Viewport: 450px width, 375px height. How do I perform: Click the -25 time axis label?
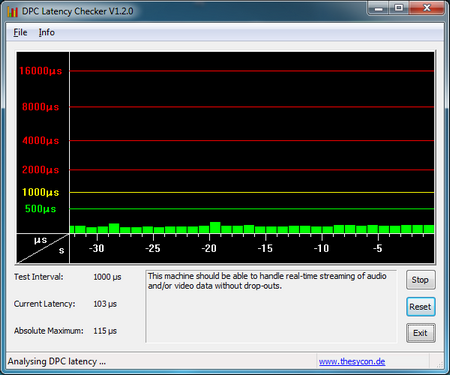coord(153,248)
